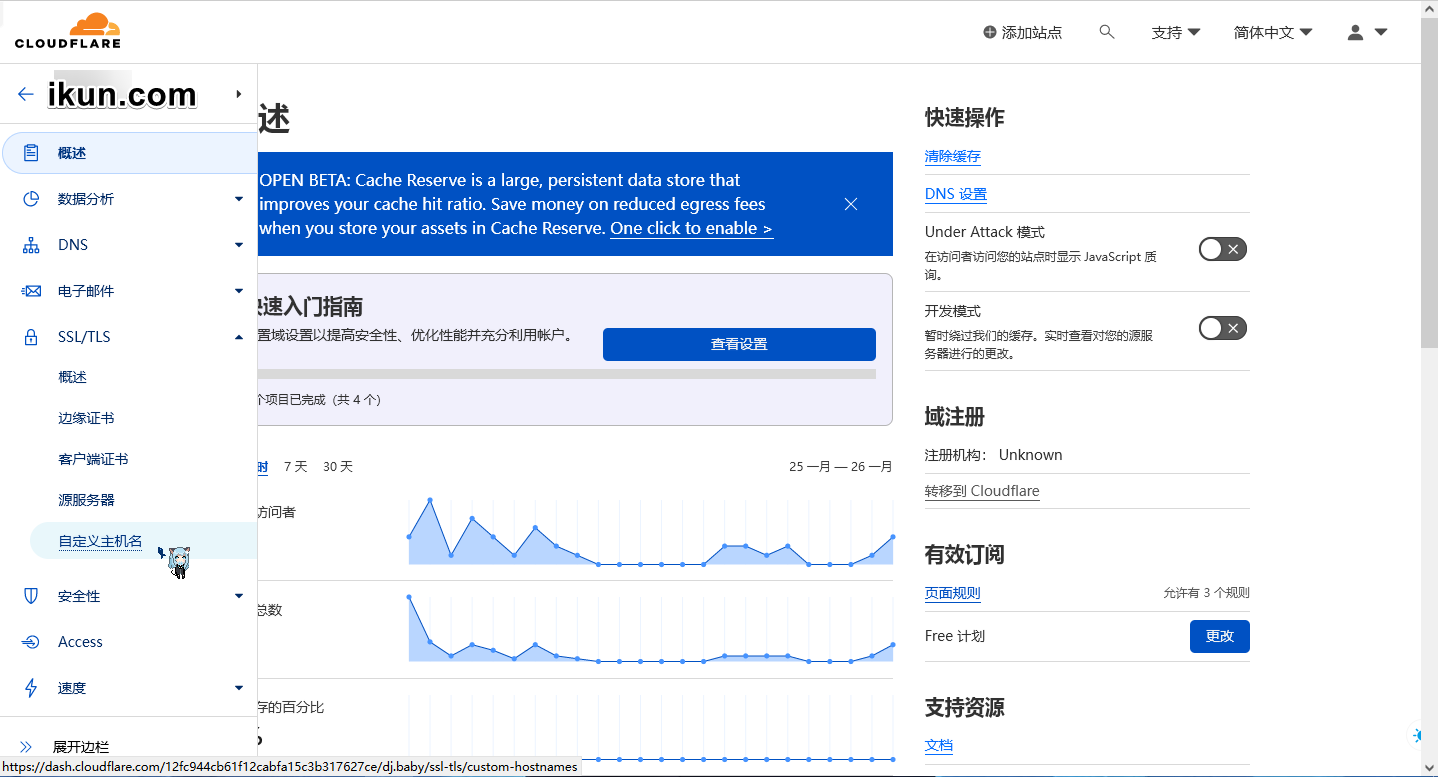The height and width of the screenshot is (777, 1438).
Task: Open 自定义主机名 page
Action: pyautogui.click(x=100, y=541)
